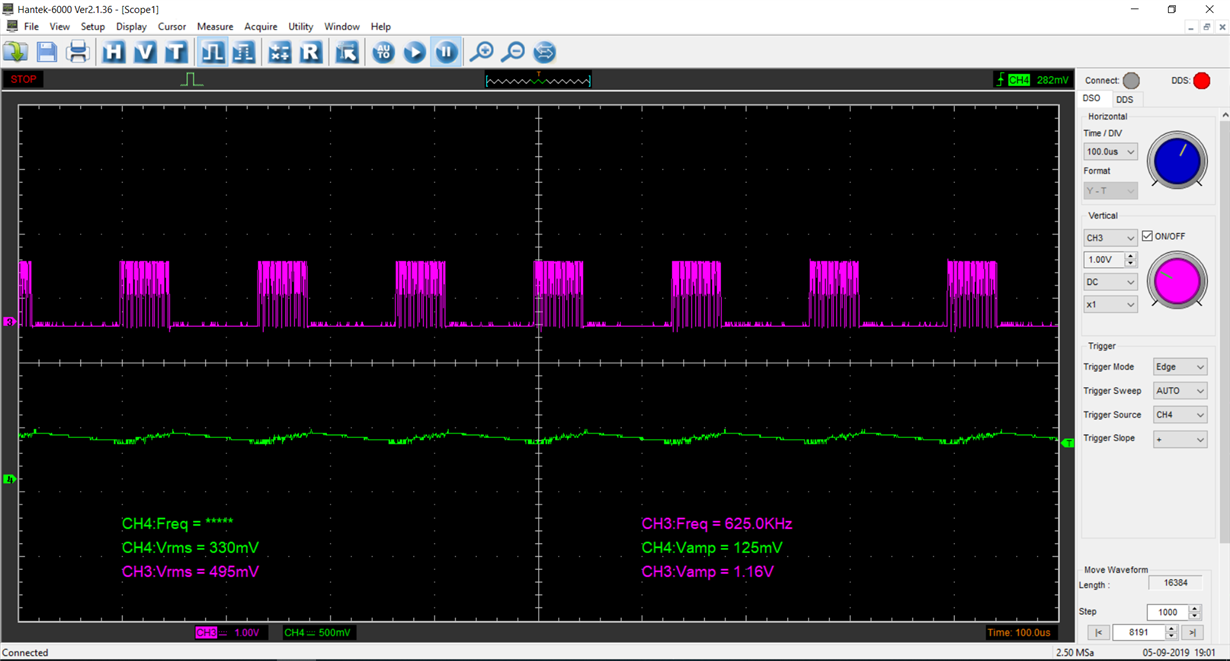Open the Display menu
1230x661 pixels.
pos(131,26)
